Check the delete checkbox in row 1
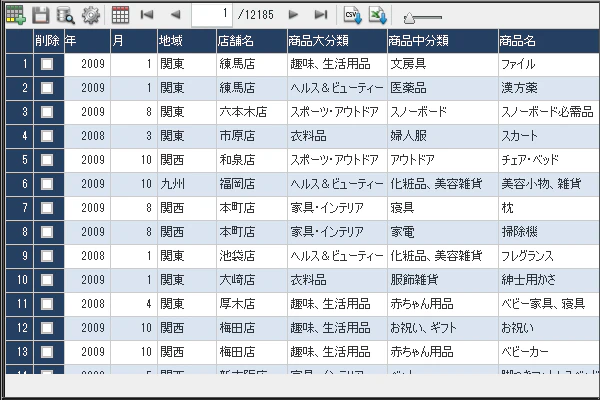The image size is (600, 400). click(47, 64)
